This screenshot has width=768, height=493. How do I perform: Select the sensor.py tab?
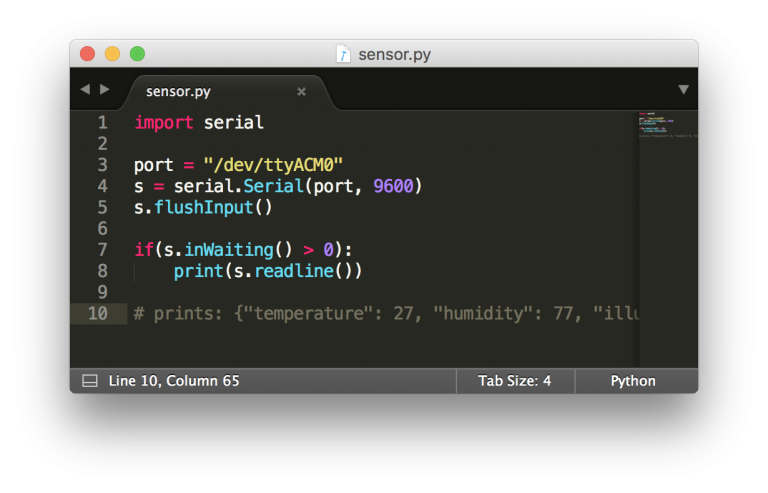tap(178, 92)
